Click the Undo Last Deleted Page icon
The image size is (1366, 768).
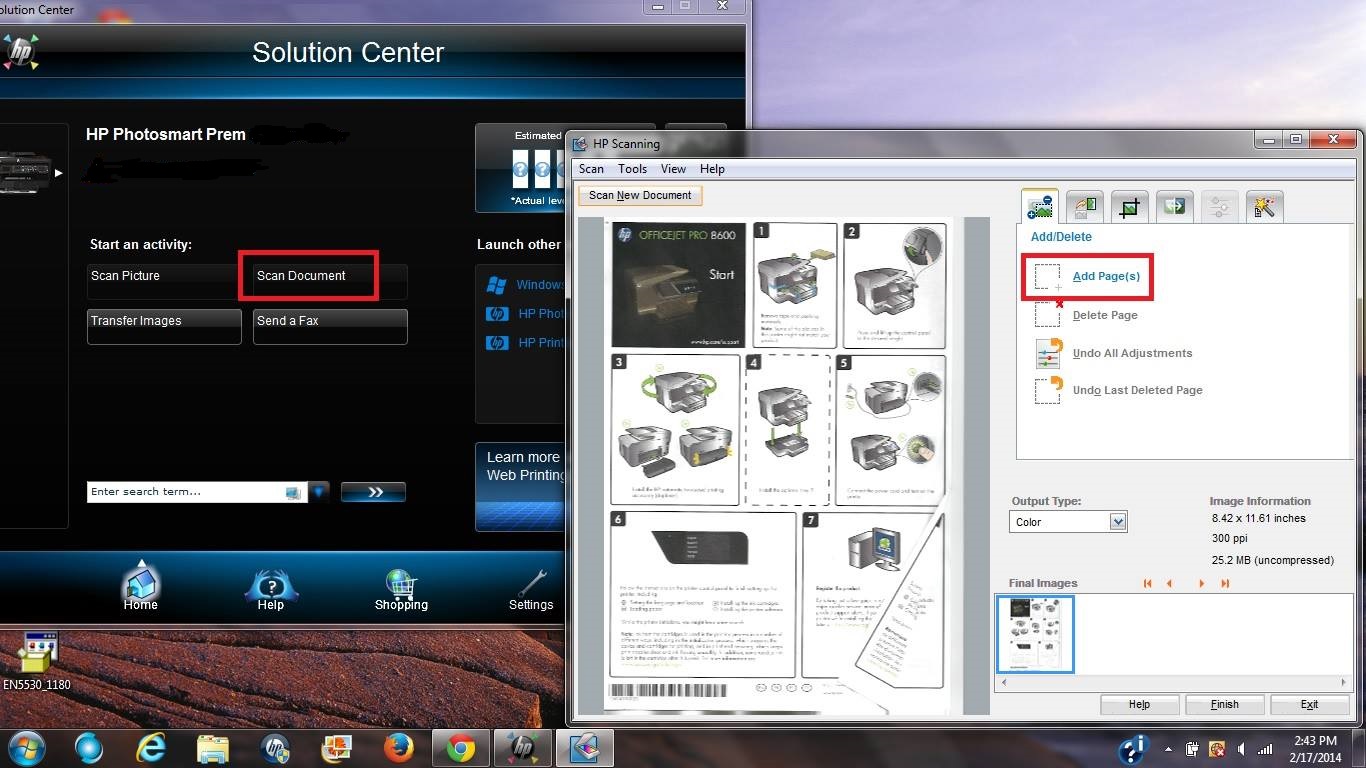coord(1048,390)
